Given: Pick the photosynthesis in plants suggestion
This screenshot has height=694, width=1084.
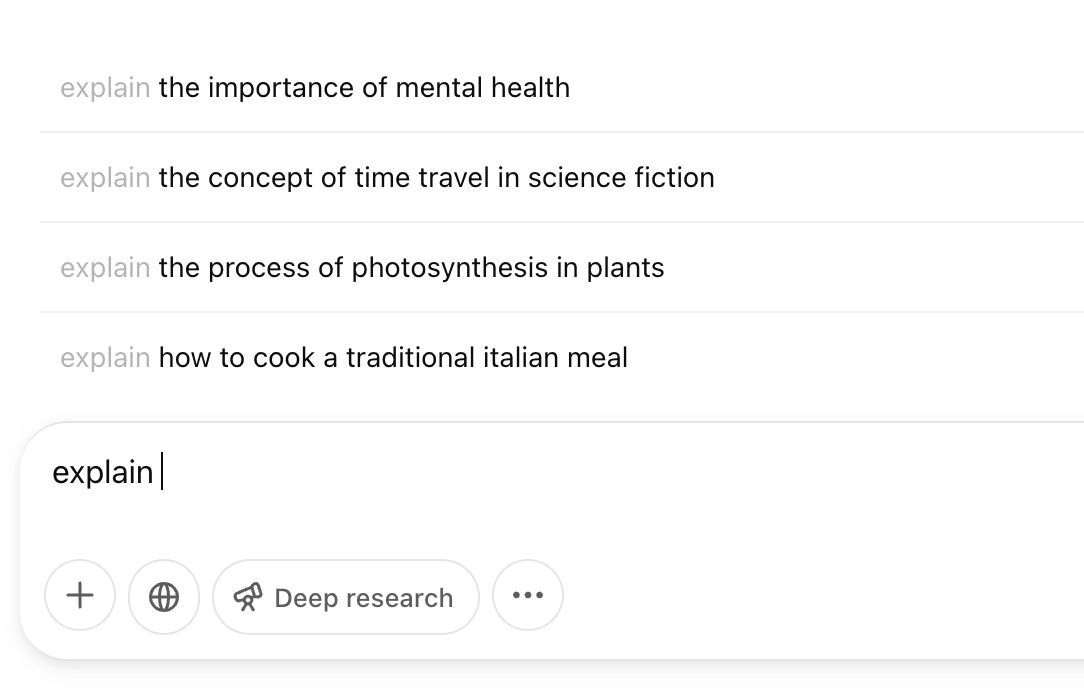Looking at the screenshot, I should click(x=411, y=268).
